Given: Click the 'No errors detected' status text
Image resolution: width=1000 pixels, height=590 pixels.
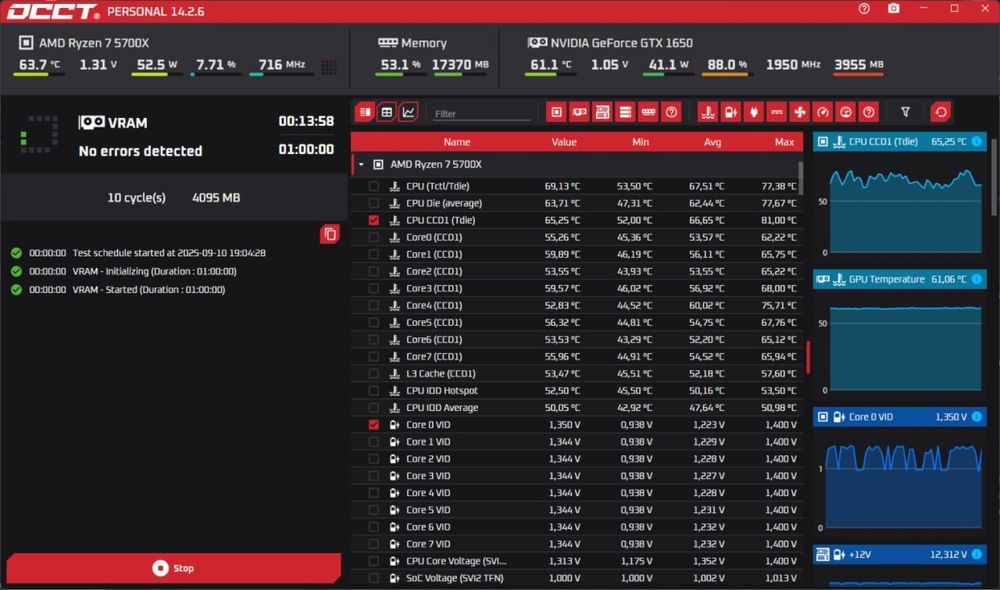Looking at the screenshot, I should (x=140, y=151).
